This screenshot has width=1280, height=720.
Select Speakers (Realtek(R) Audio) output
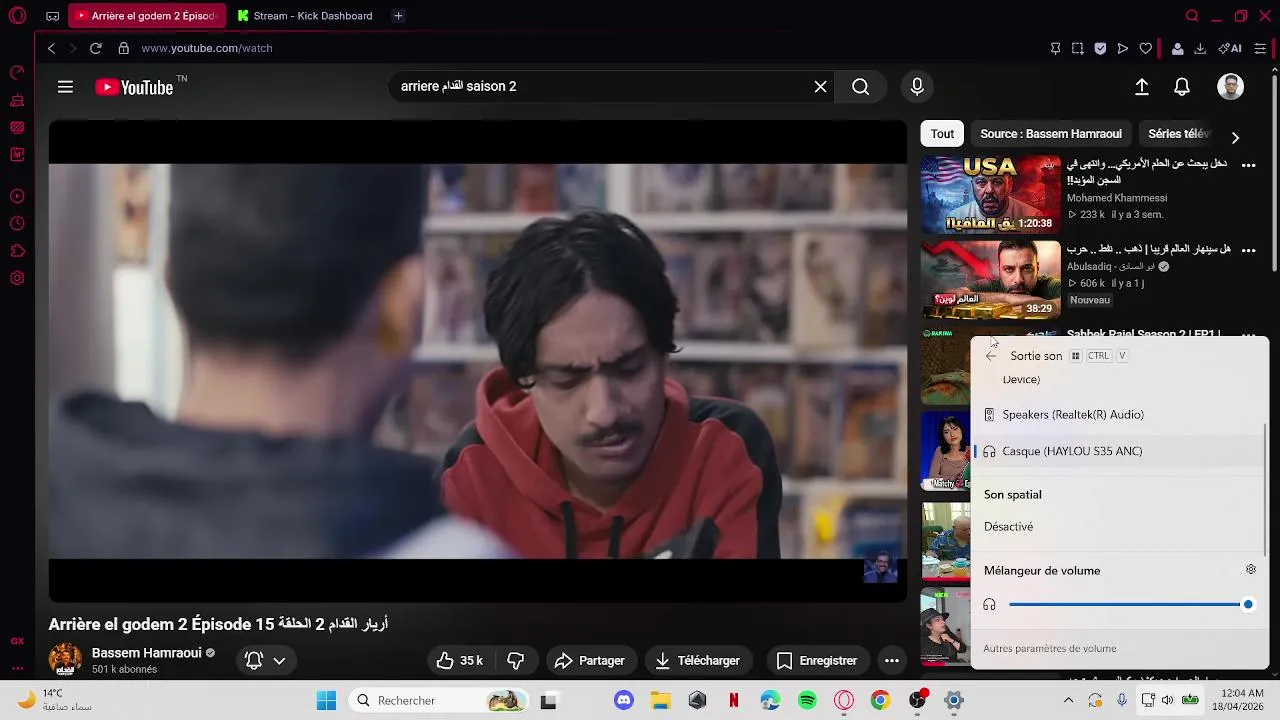pyautogui.click(x=1118, y=415)
